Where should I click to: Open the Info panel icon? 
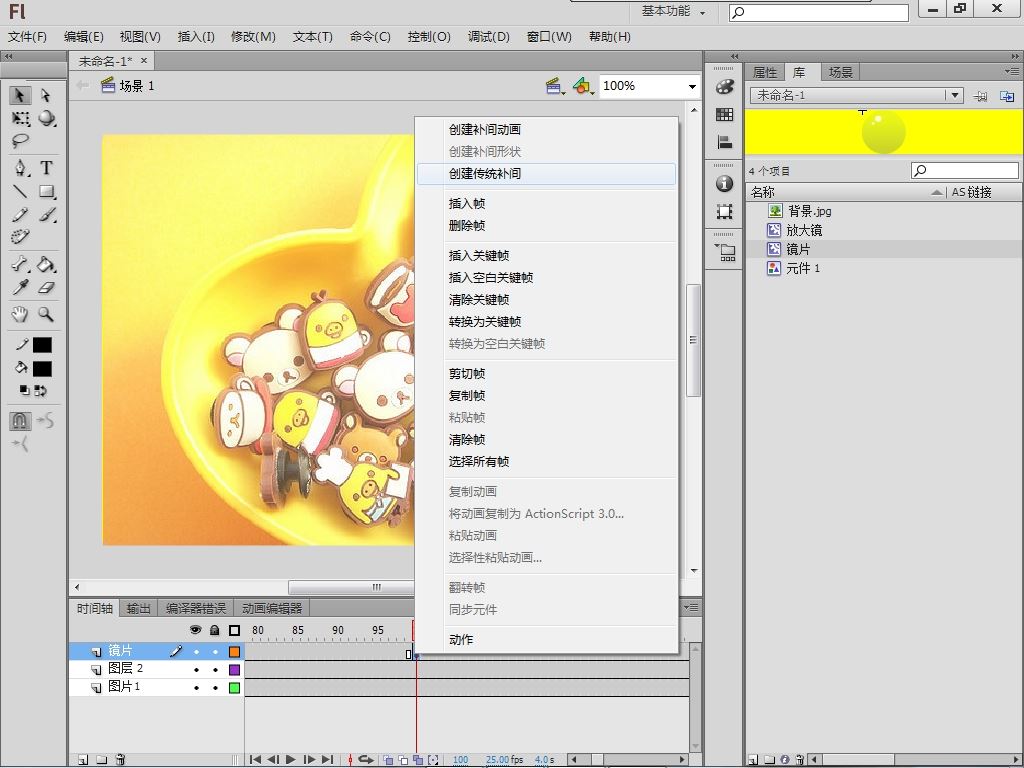[724, 184]
